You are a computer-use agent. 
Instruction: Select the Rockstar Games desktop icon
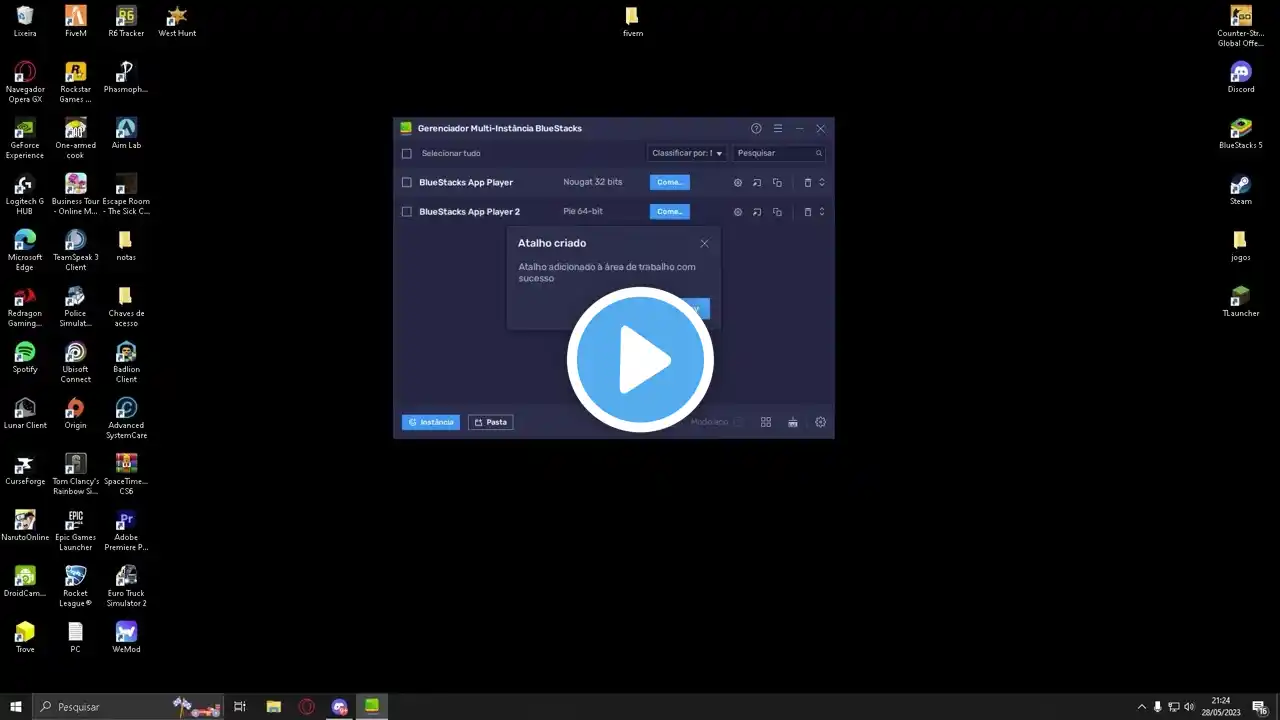point(76,82)
